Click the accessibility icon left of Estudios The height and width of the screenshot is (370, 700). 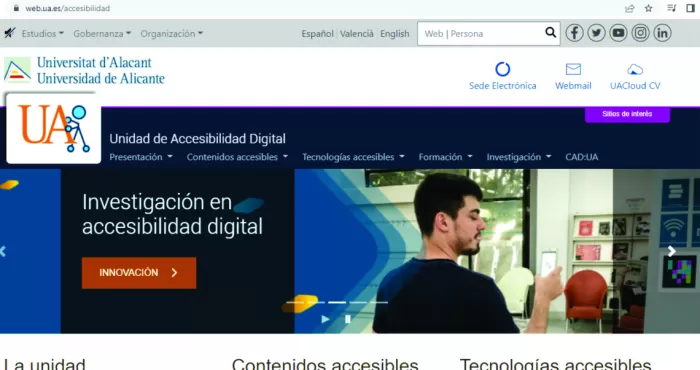pyautogui.click(x=9, y=33)
